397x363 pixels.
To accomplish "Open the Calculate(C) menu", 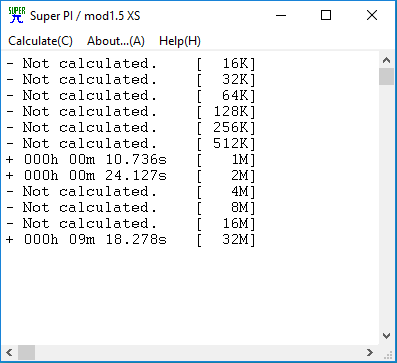I will (x=40, y=41).
